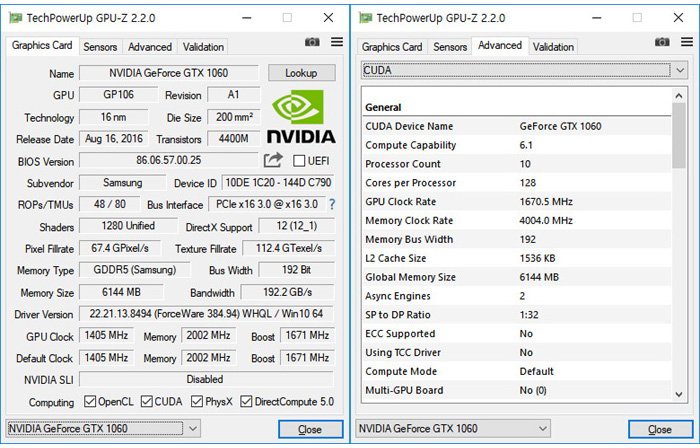Toggle the DirectCompute 5.0 checkbox
Screen dimensions: 700x448
click(x=246, y=401)
